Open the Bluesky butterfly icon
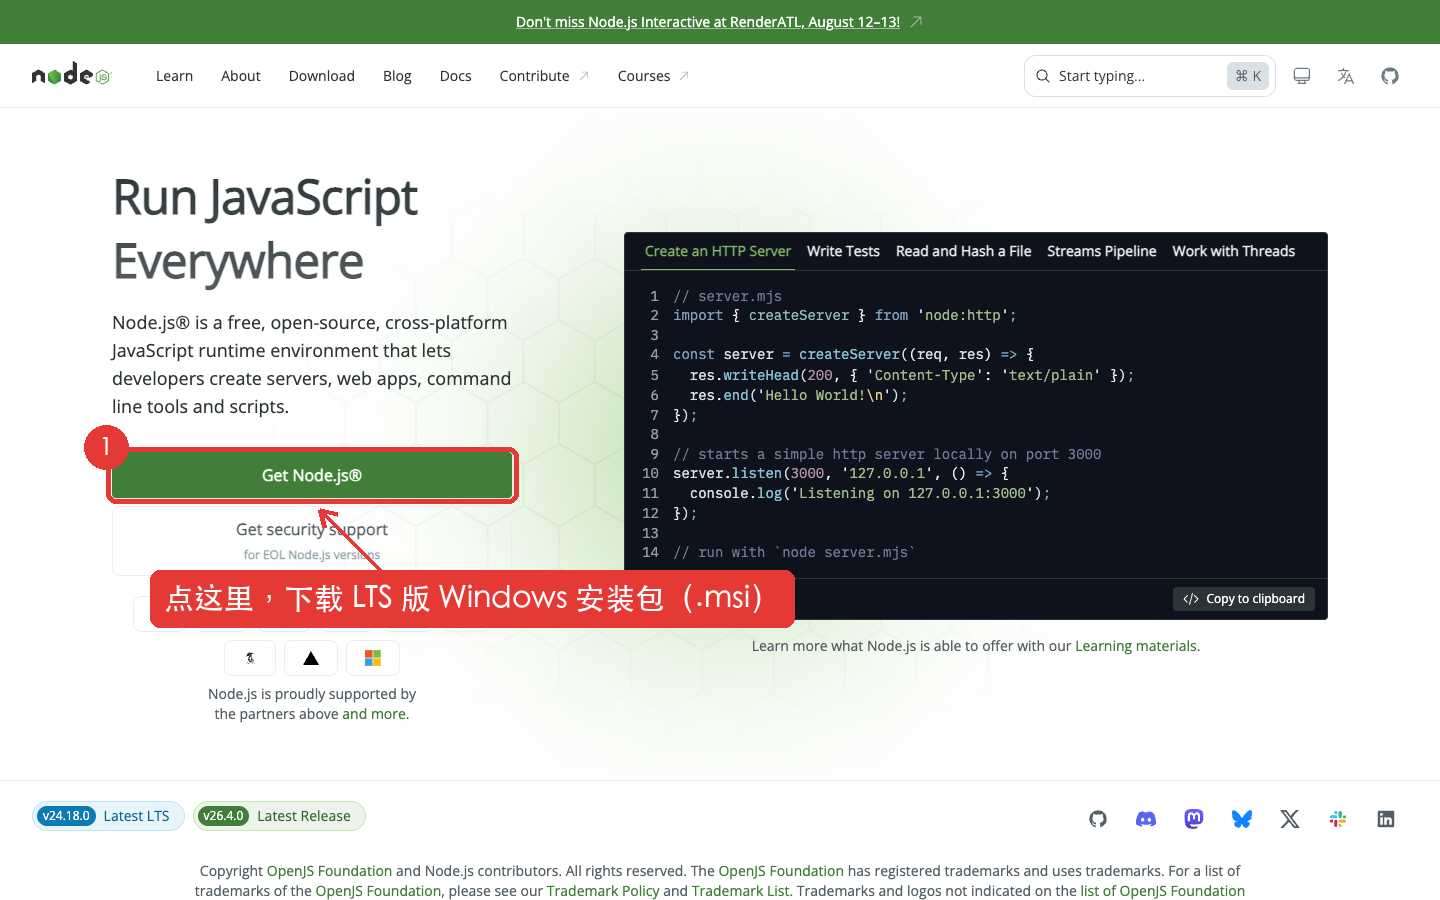This screenshot has height=900, width=1440. coord(1242,819)
